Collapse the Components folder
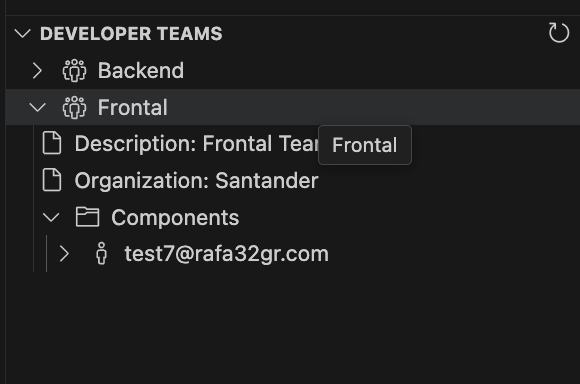 pyautogui.click(x=51, y=218)
